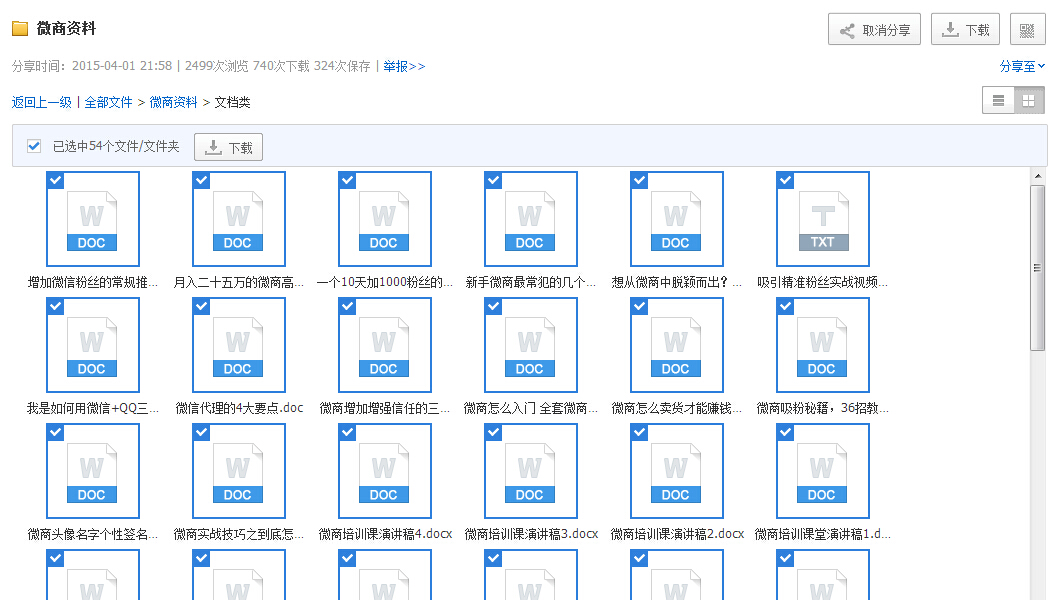Open the QR code share button
This screenshot has height=600, width=1054.
pyautogui.click(x=1027, y=30)
